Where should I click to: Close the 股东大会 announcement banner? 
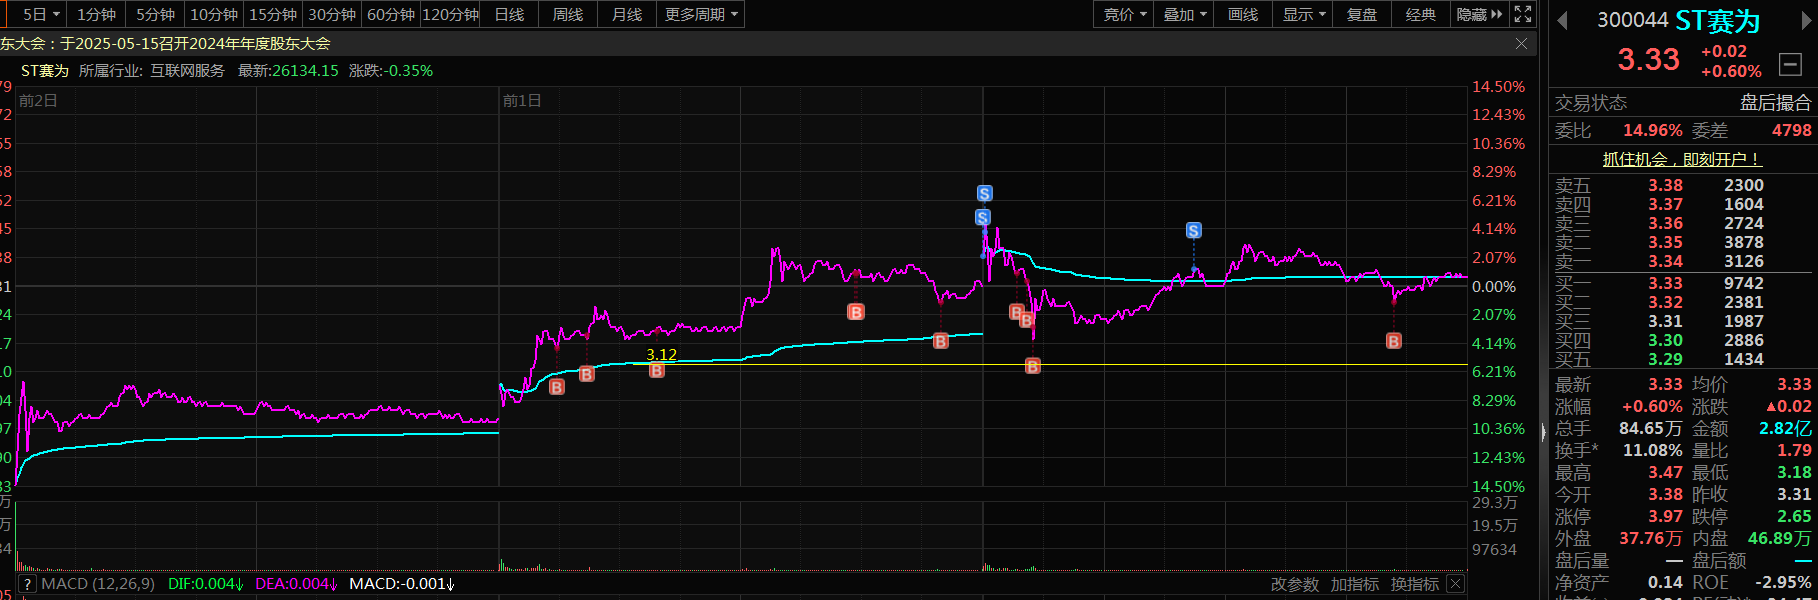1521,43
